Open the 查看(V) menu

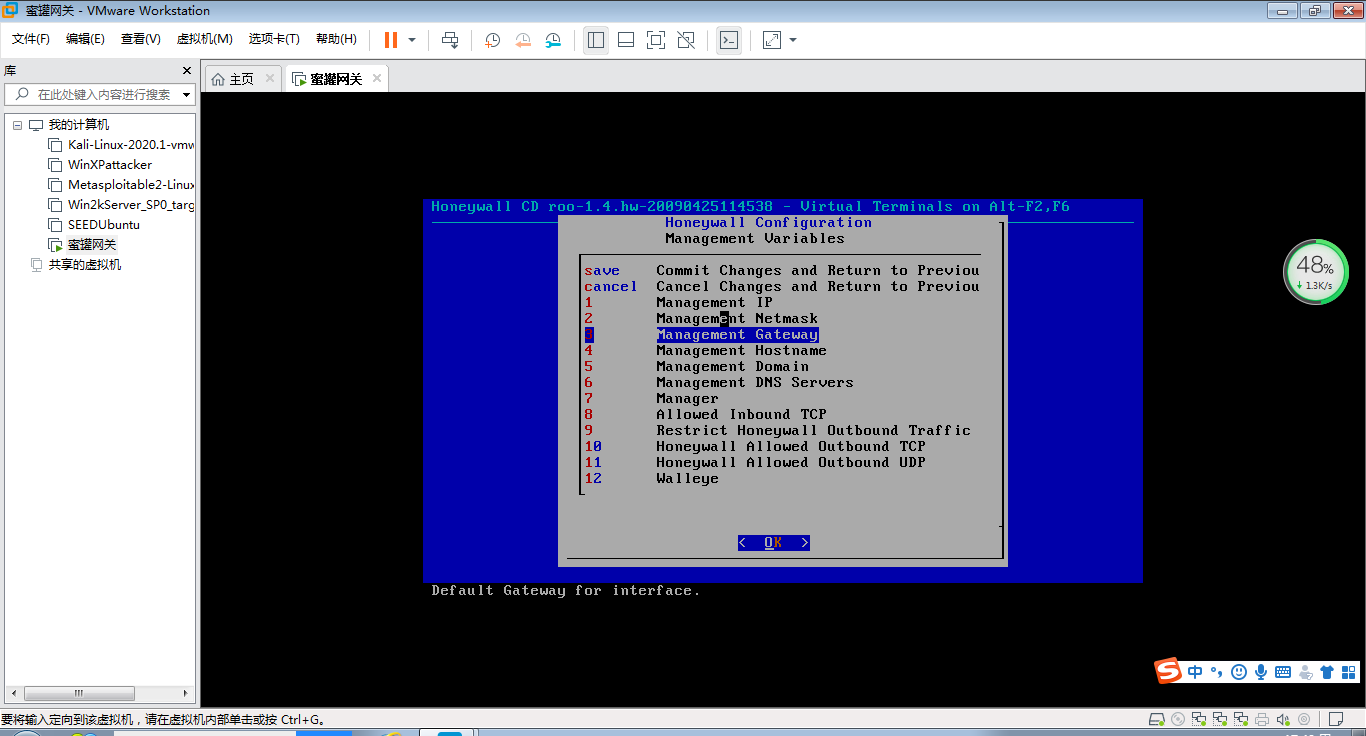click(141, 39)
